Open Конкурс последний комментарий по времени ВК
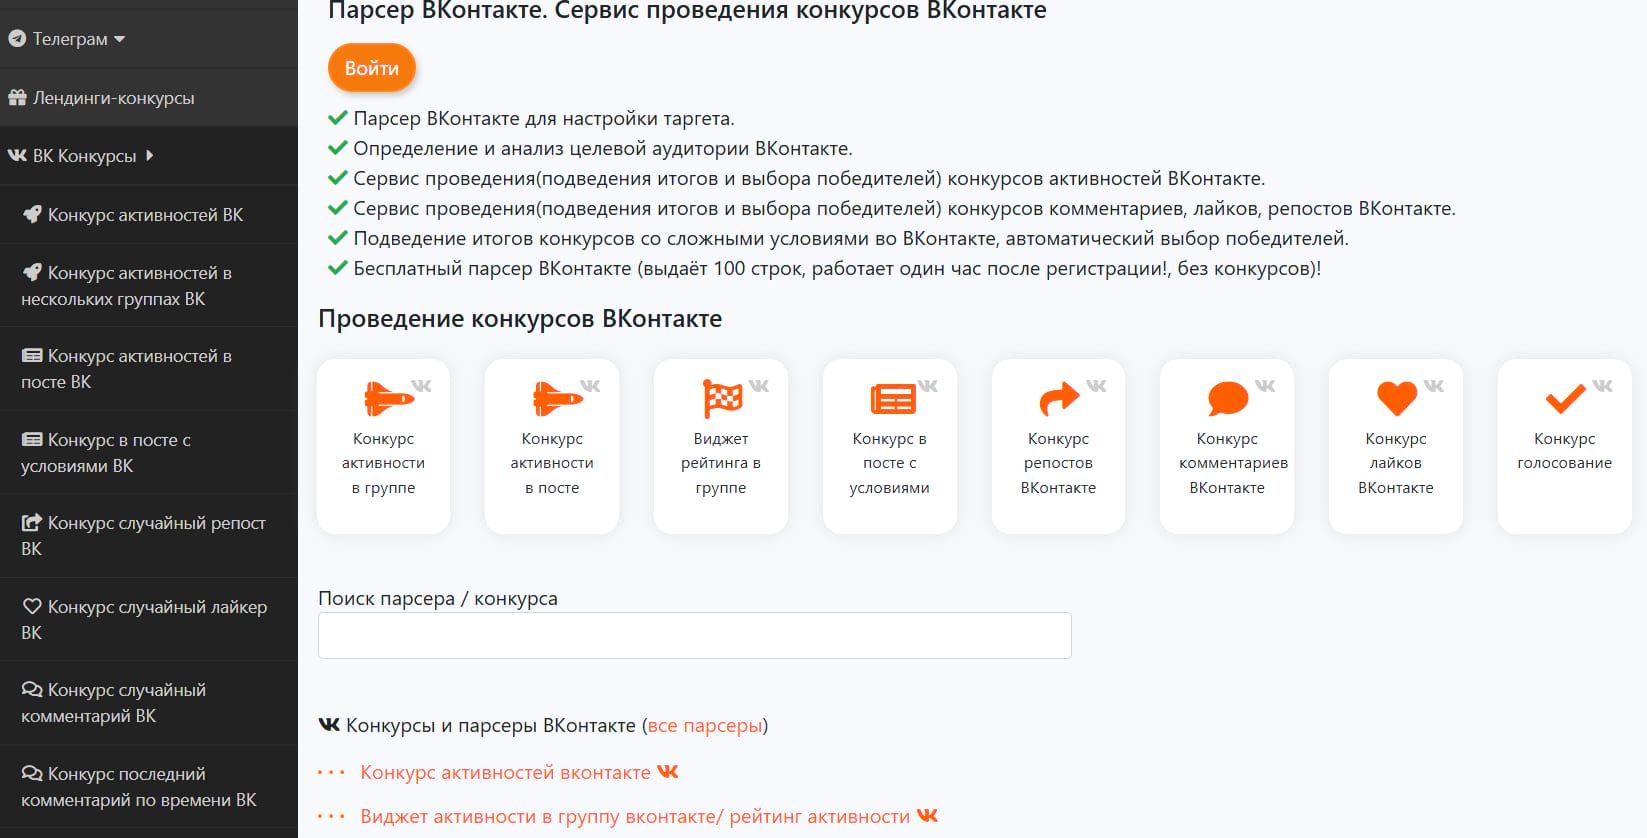The width and height of the screenshot is (1647, 838). point(149,787)
